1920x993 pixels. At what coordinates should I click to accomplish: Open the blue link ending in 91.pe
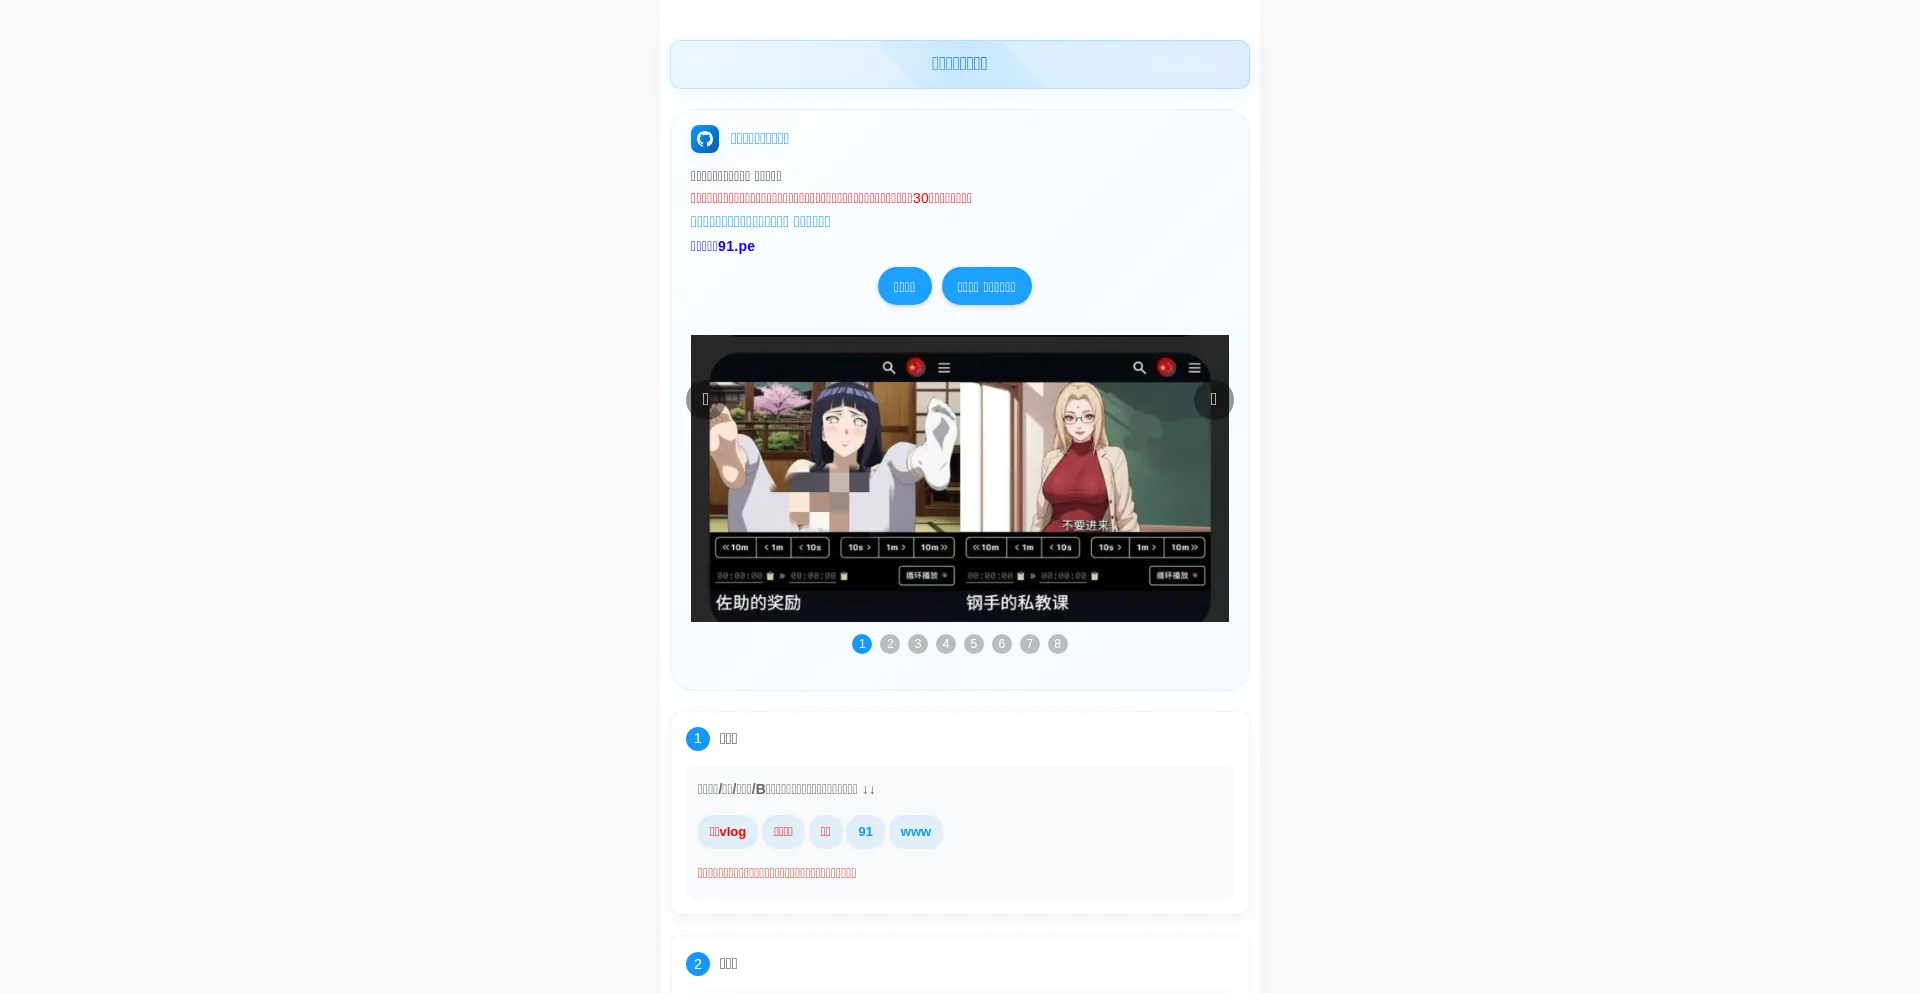pyautogui.click(x=723, y=246)
